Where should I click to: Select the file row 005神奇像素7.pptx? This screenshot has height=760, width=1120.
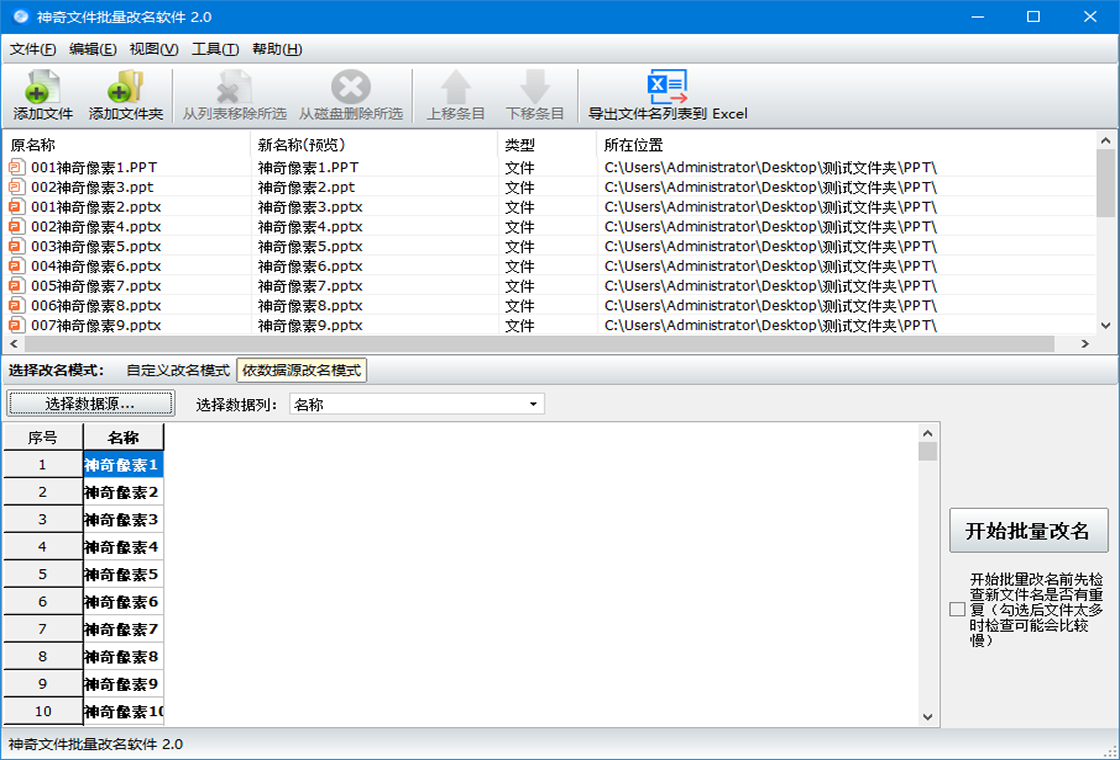point(549,286)
